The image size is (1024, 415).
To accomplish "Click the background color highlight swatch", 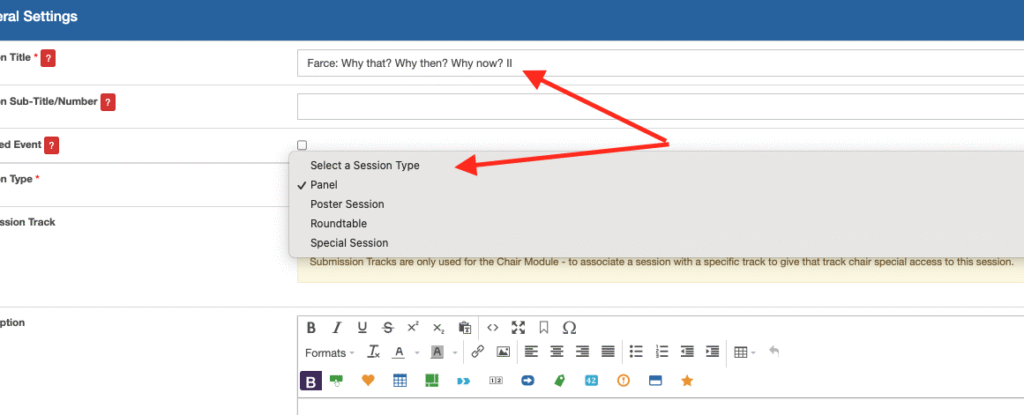I will (437, 353).
